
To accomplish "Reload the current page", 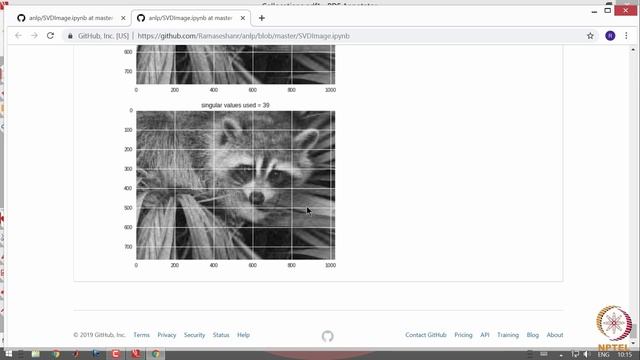I will click(x=50, y=36).
